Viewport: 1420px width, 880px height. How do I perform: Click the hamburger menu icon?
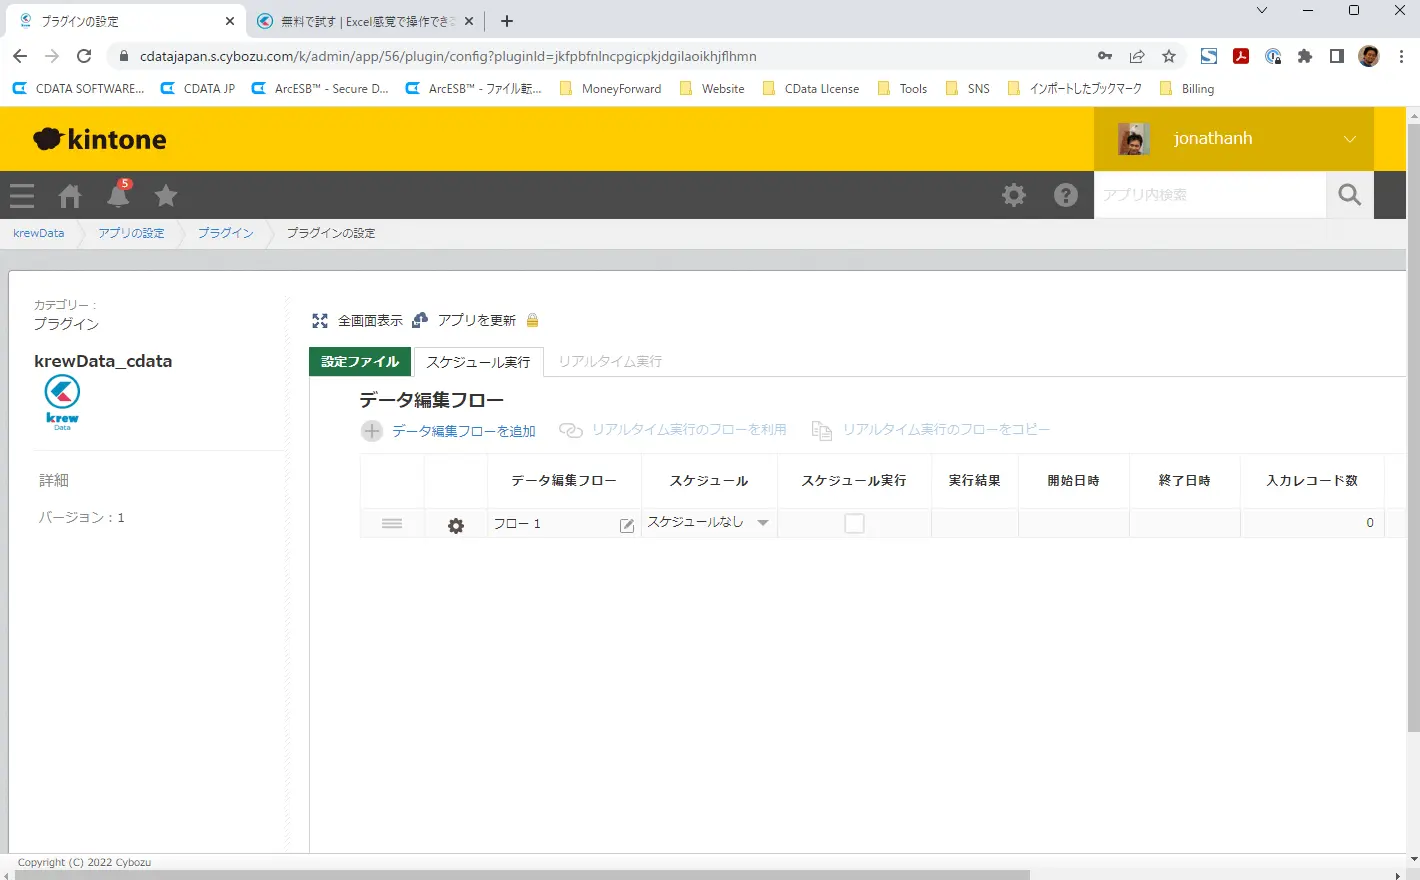[x=22, y=195]
